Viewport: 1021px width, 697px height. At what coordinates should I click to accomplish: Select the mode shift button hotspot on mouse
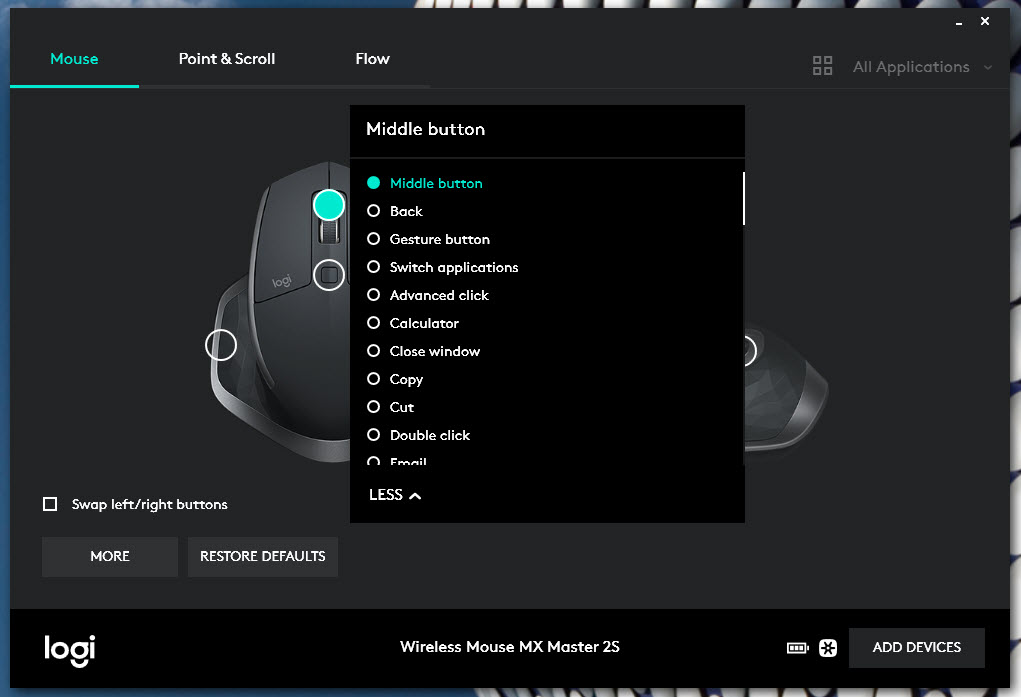coord(329,275)
